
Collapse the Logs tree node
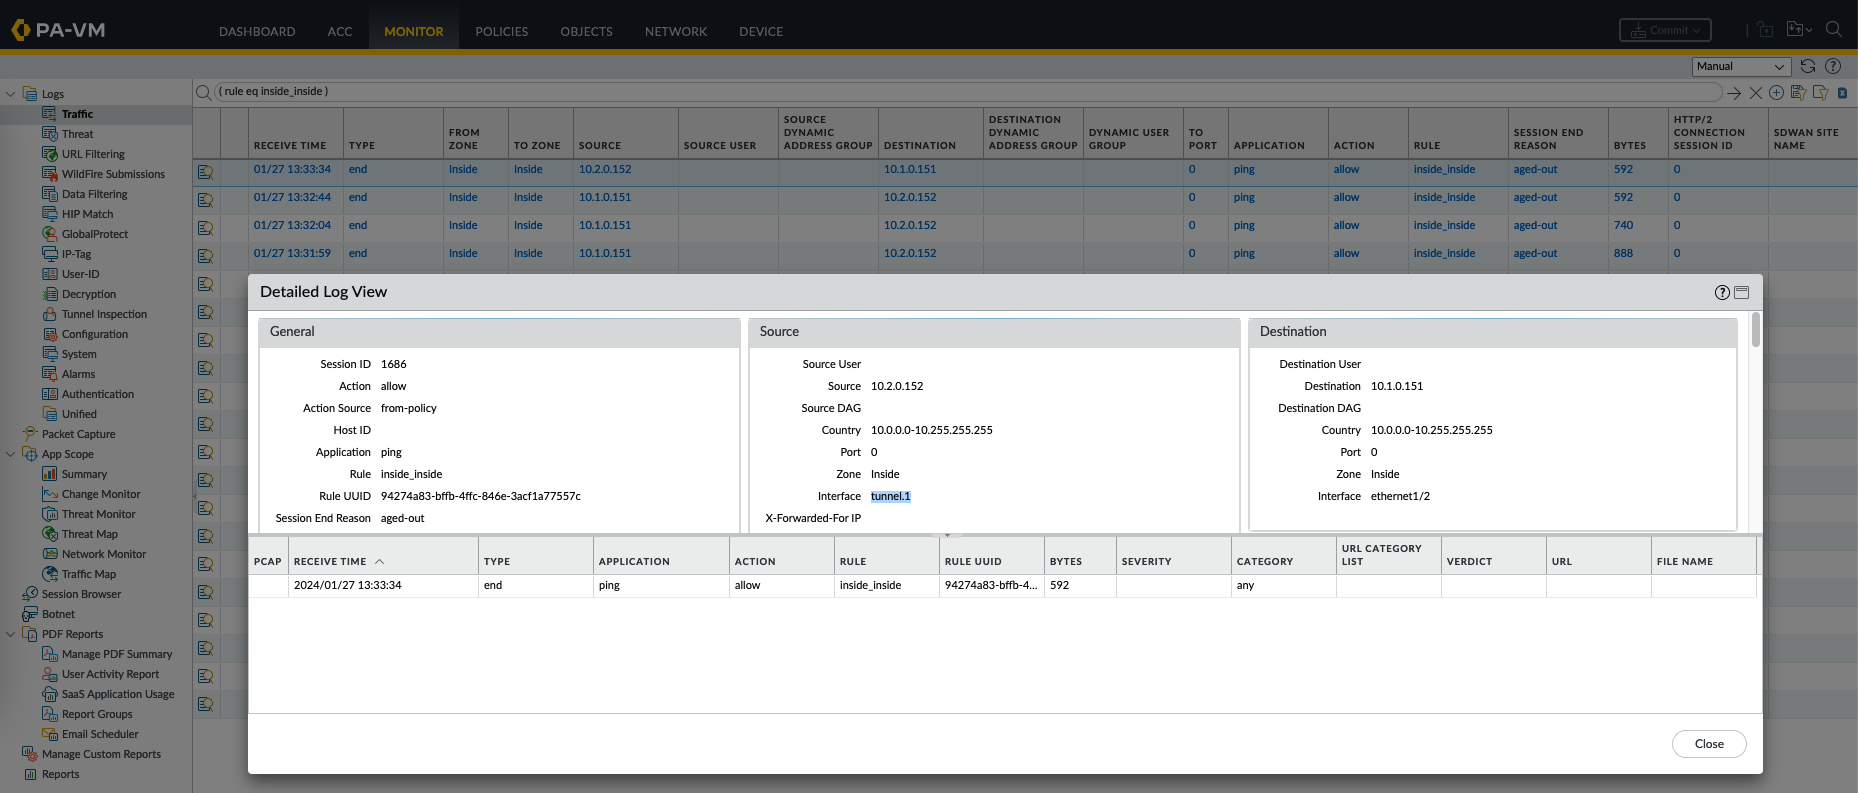pyautogui.click(x=11, y=94)
